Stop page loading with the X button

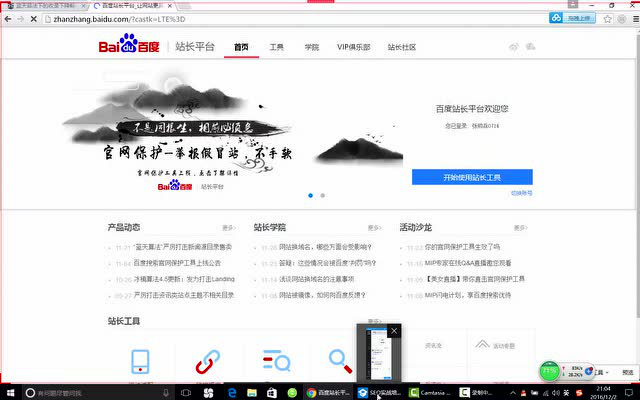pyautogui.click(x=33, y=19)
